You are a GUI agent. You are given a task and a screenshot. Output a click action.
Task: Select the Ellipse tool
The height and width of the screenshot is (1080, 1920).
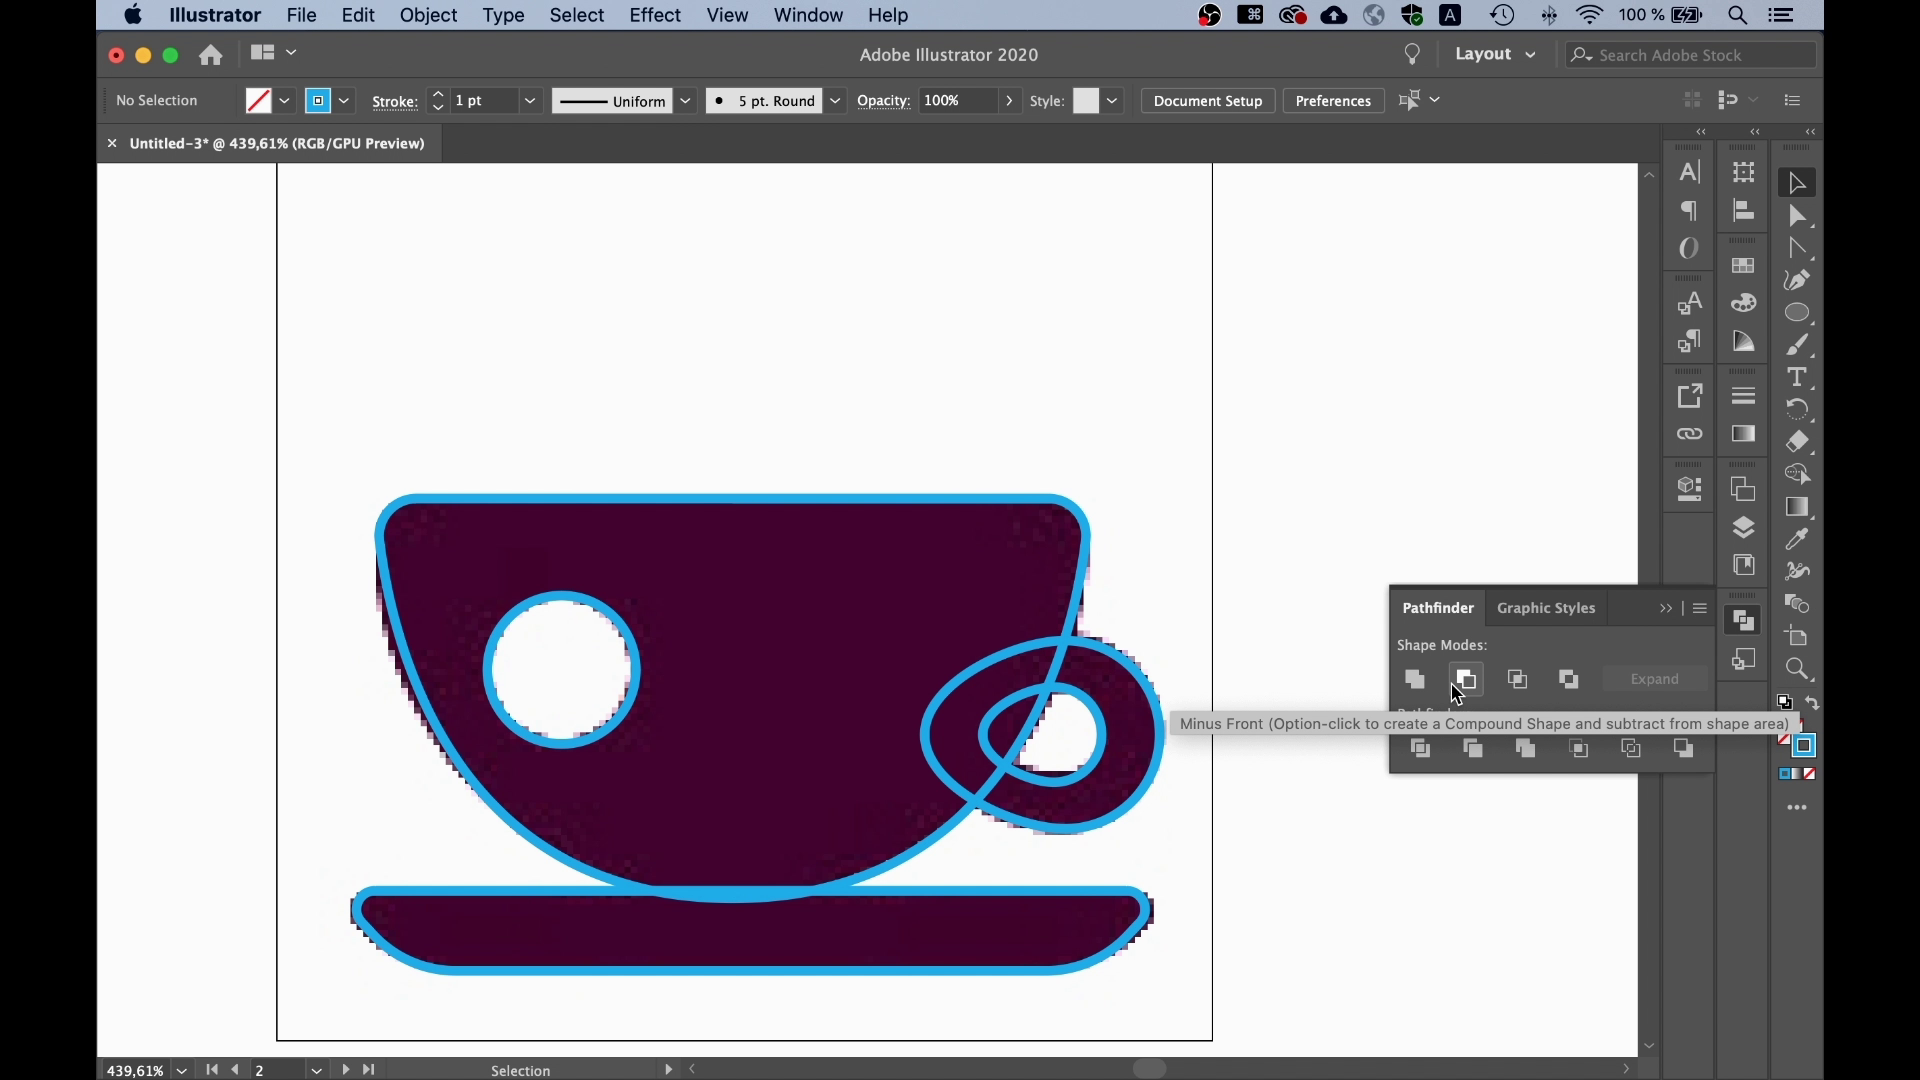pos(1798,313)
